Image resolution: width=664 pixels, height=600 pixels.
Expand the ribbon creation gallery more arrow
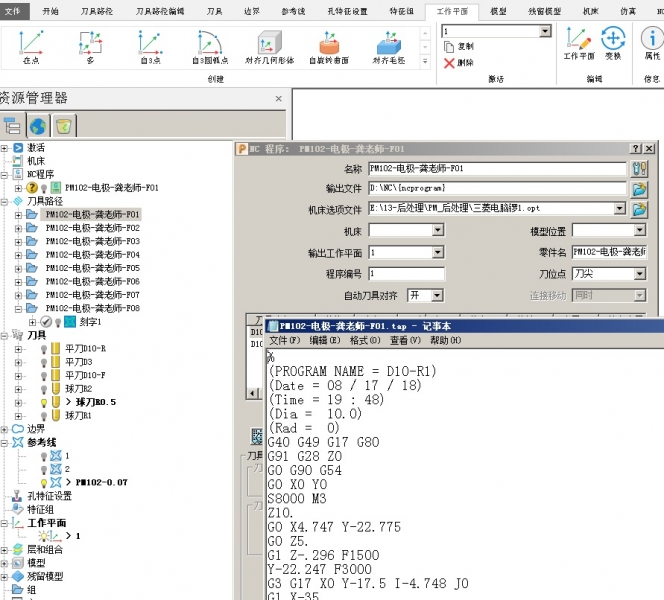click(425, 61)
